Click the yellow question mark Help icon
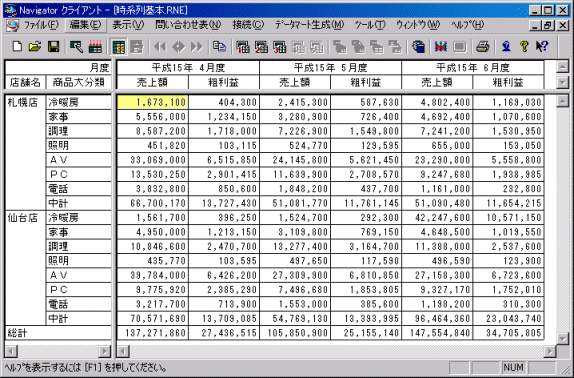 pos(524,47)
